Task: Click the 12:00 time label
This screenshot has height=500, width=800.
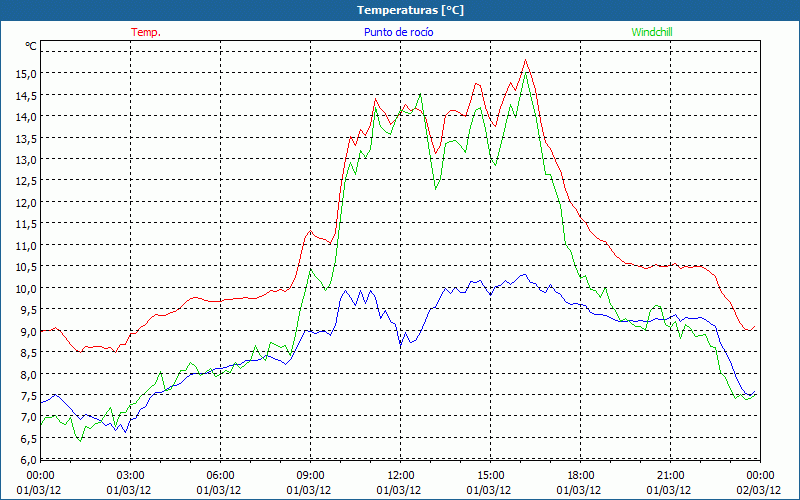Action: pos(401,476)
